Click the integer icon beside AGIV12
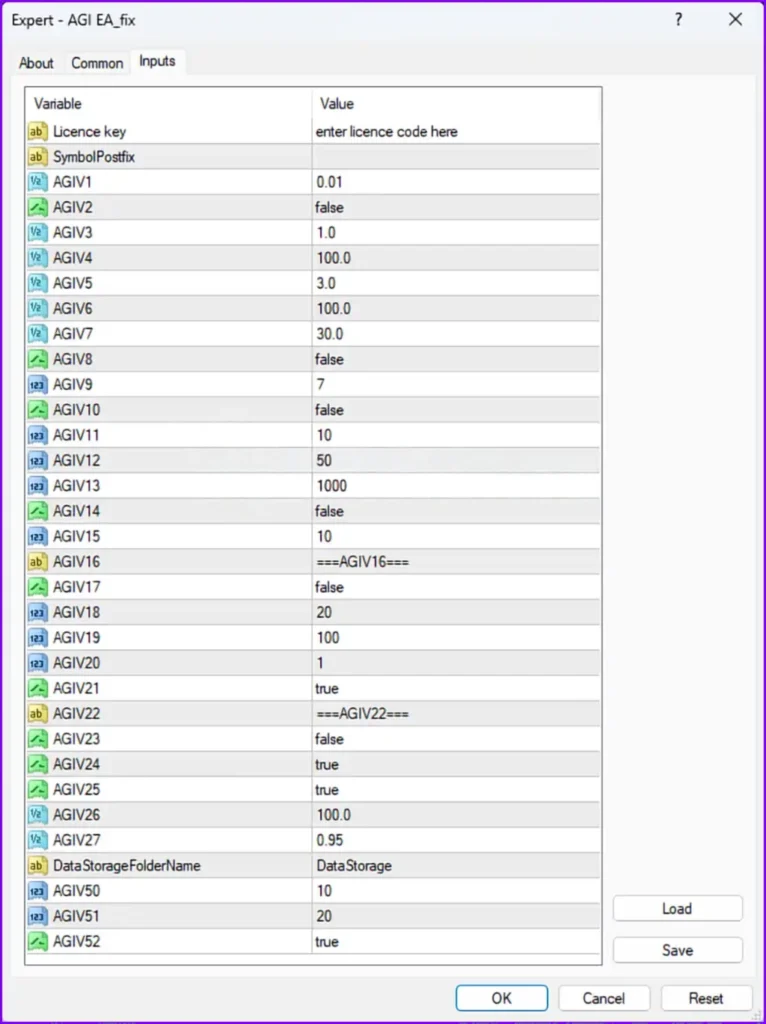 38,460
